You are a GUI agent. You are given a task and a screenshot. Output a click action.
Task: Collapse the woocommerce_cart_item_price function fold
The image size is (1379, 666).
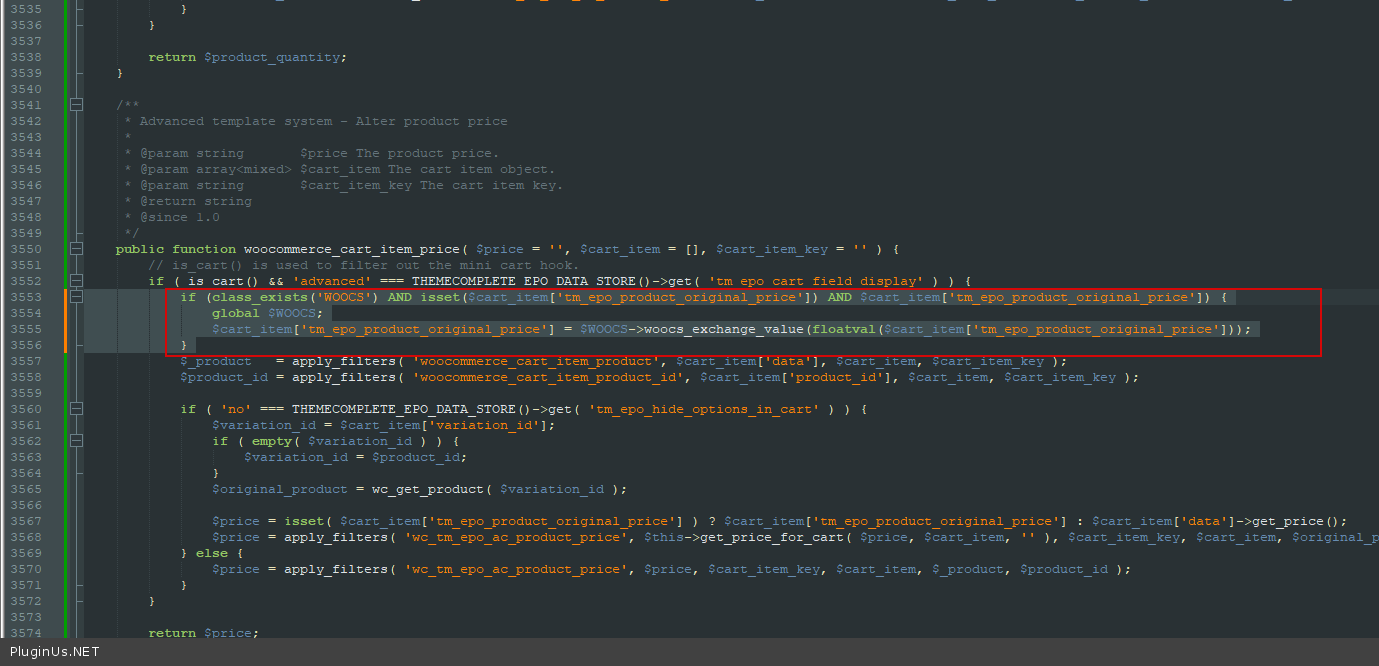point(77,249)
